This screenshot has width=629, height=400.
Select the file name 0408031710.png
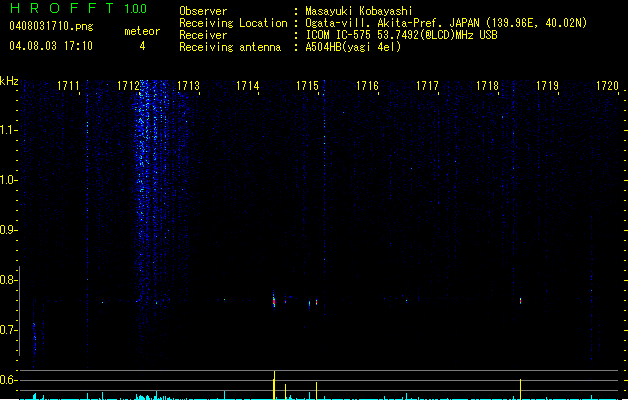(x=51, y=26)
